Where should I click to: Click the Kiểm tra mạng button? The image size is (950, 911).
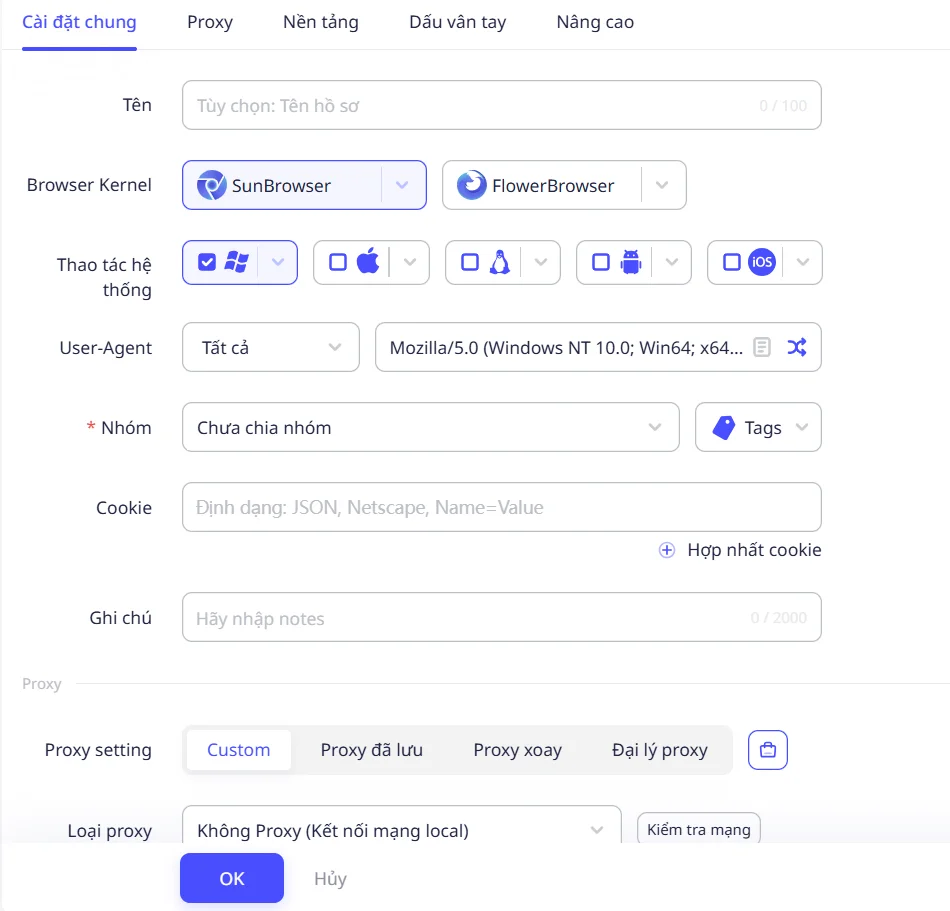(699, 829)
